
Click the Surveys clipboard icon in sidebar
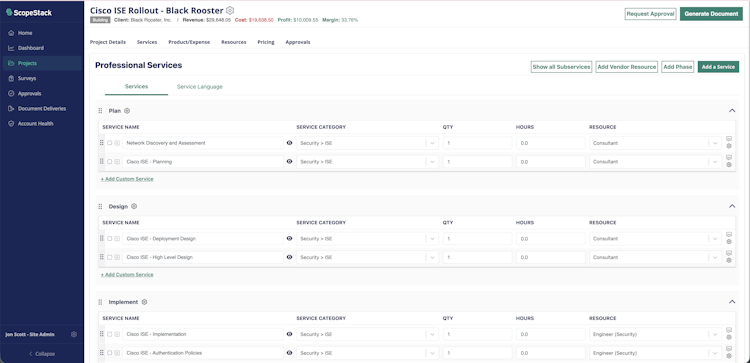tap(11, 78)
